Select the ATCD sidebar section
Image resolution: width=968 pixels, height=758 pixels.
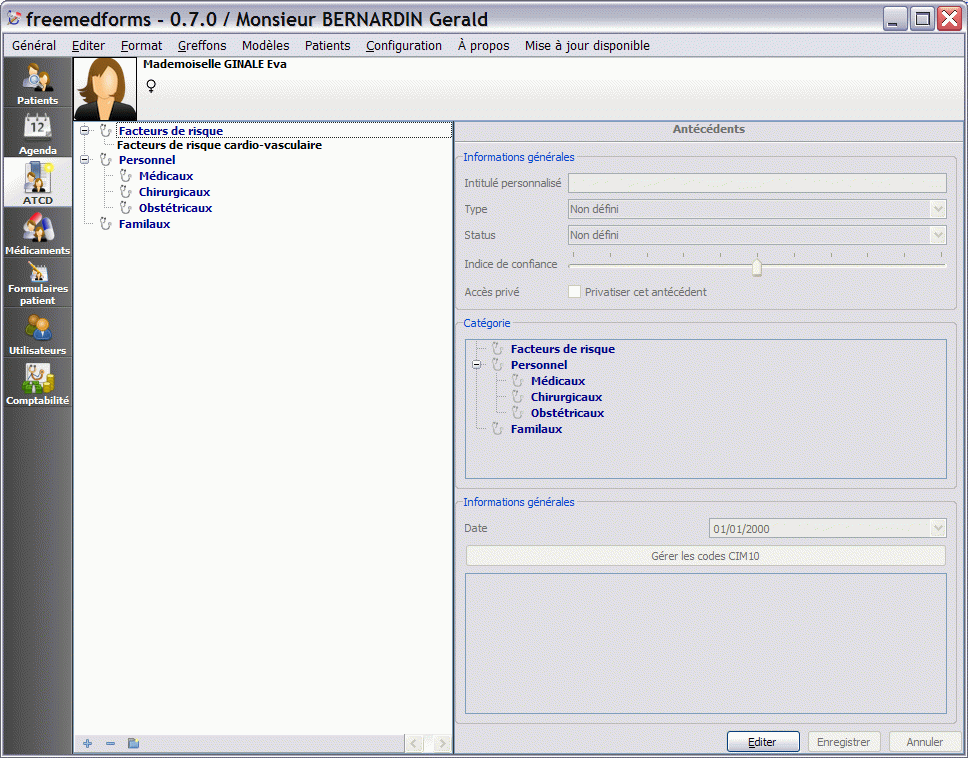[38, 182]
